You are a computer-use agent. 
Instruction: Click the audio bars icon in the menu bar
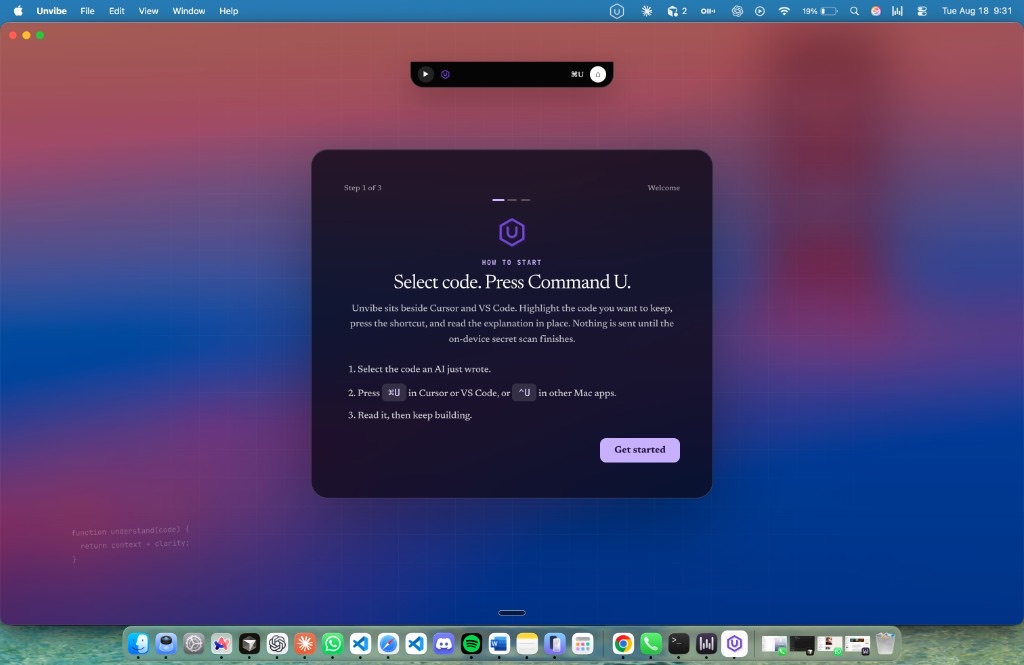coord(897,11)
